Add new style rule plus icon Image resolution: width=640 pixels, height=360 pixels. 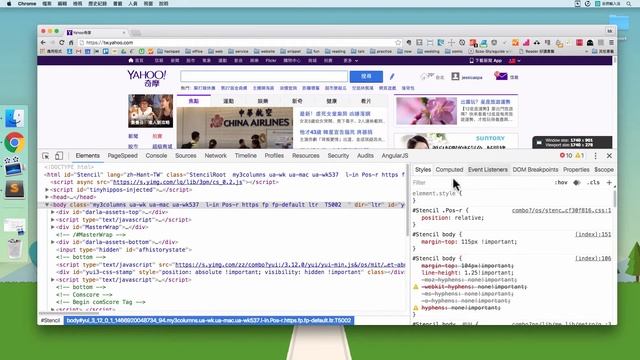[x=609, y=182]
